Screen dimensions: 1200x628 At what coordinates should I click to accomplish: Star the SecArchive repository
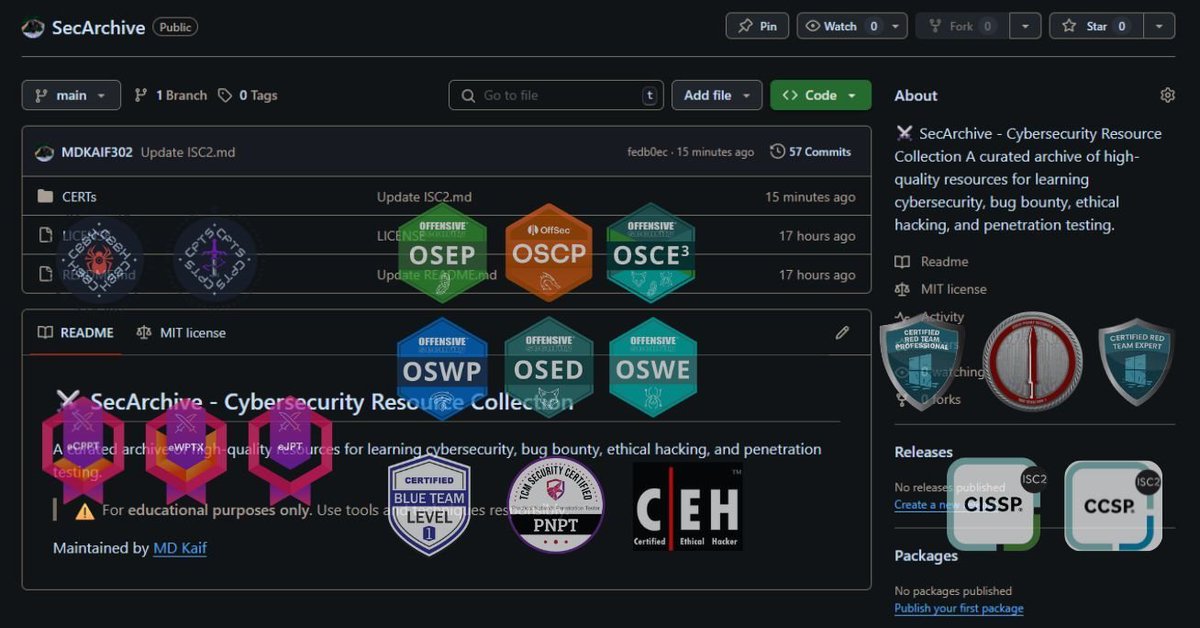click(x=1094, y=26)
